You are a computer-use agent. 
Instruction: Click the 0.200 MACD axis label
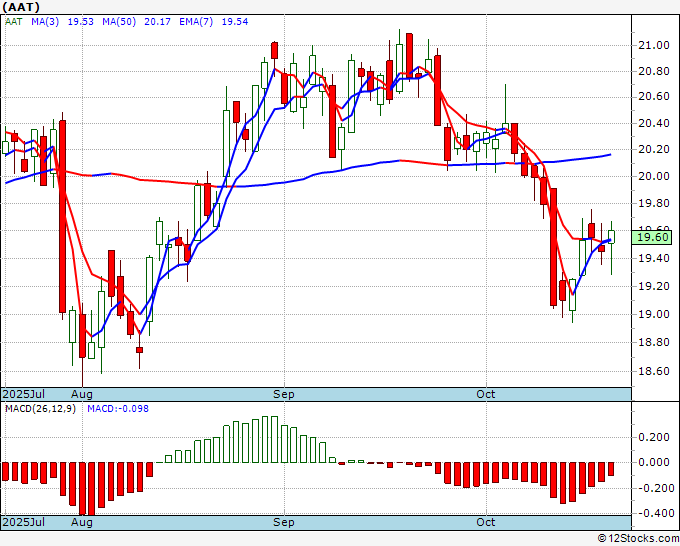[654, 437]
